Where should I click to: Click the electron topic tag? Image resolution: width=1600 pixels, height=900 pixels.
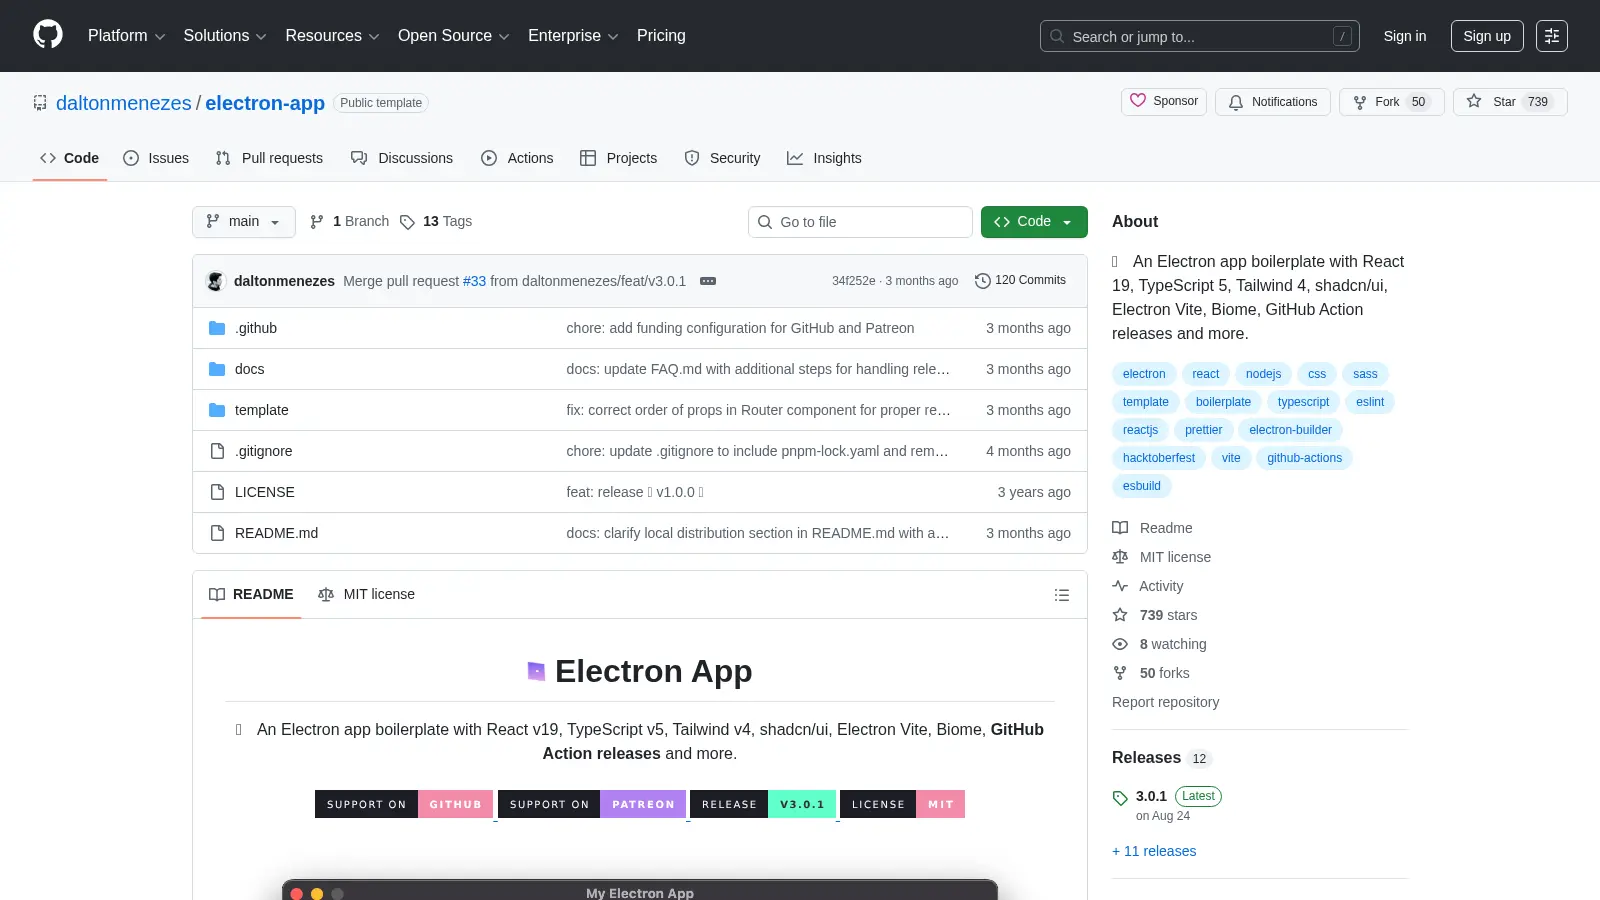[x=1144, y=374]
